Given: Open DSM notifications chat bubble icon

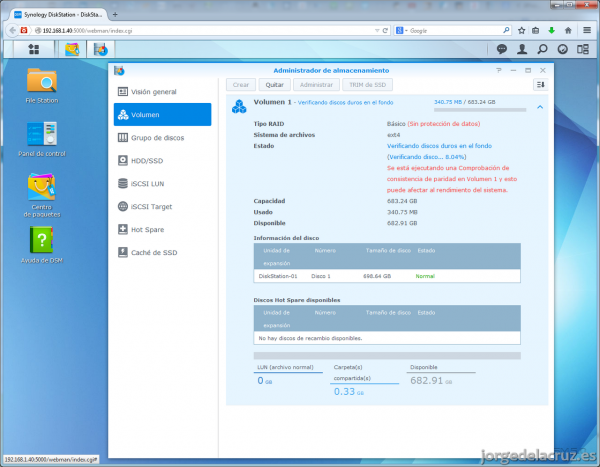Looking at the screenshot, I should tap(502, 49).
